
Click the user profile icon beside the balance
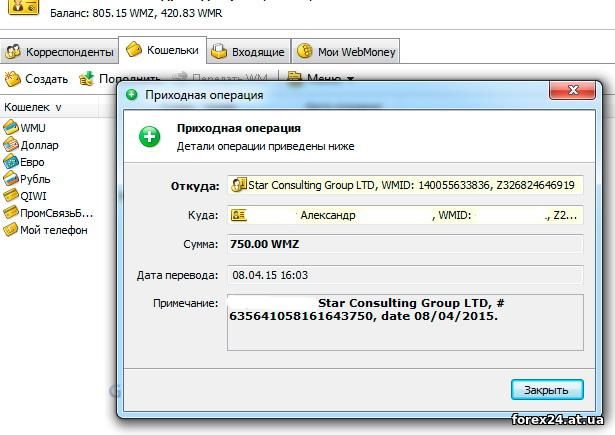pos(24,7)
